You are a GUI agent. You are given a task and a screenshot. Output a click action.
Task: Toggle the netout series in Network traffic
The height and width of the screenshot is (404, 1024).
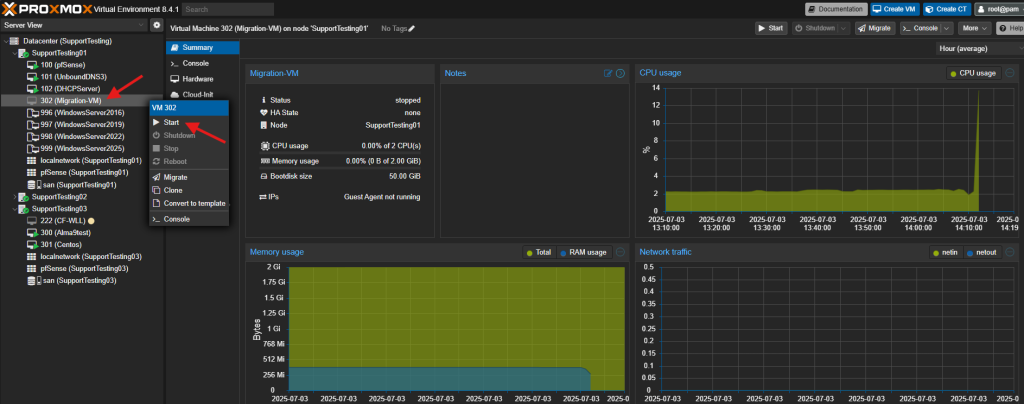[x=983, y=252]
